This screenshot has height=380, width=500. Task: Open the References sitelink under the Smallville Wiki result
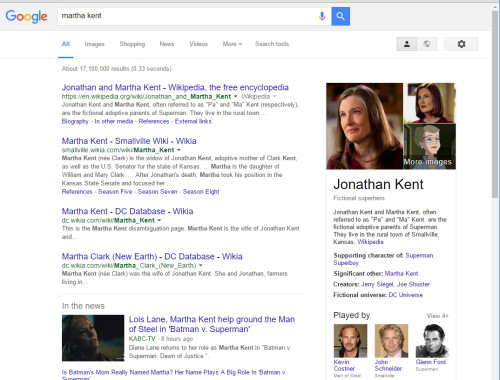click(77, 192)
